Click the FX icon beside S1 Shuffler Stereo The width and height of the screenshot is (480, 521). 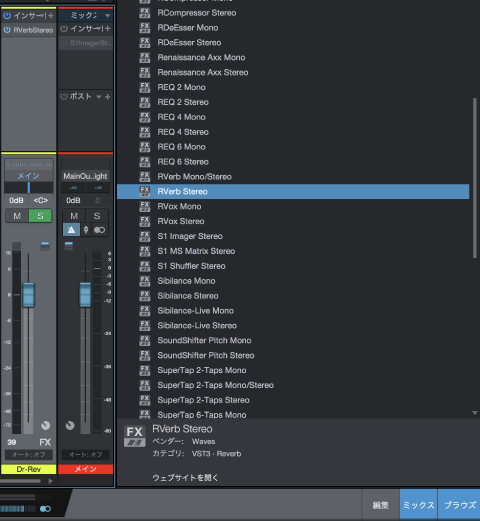145,266
